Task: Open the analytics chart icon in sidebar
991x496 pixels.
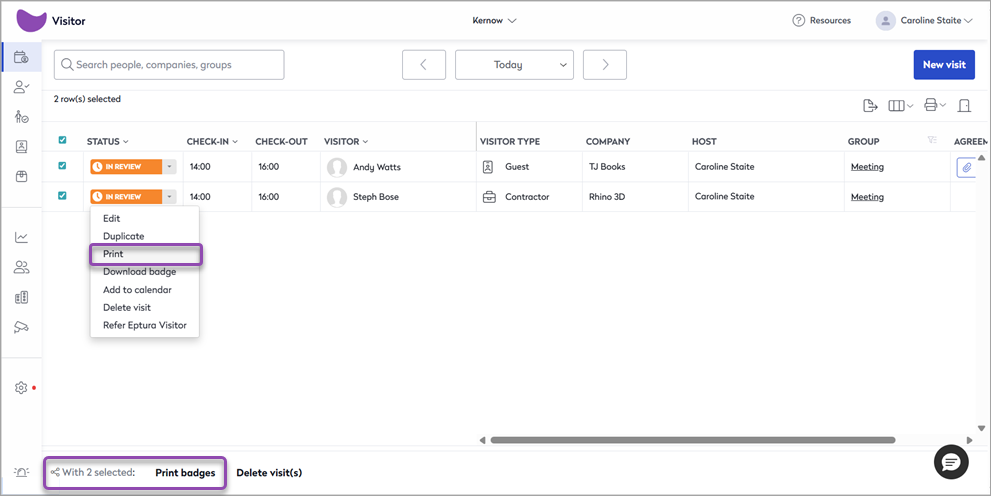Action: pos(21,237)
